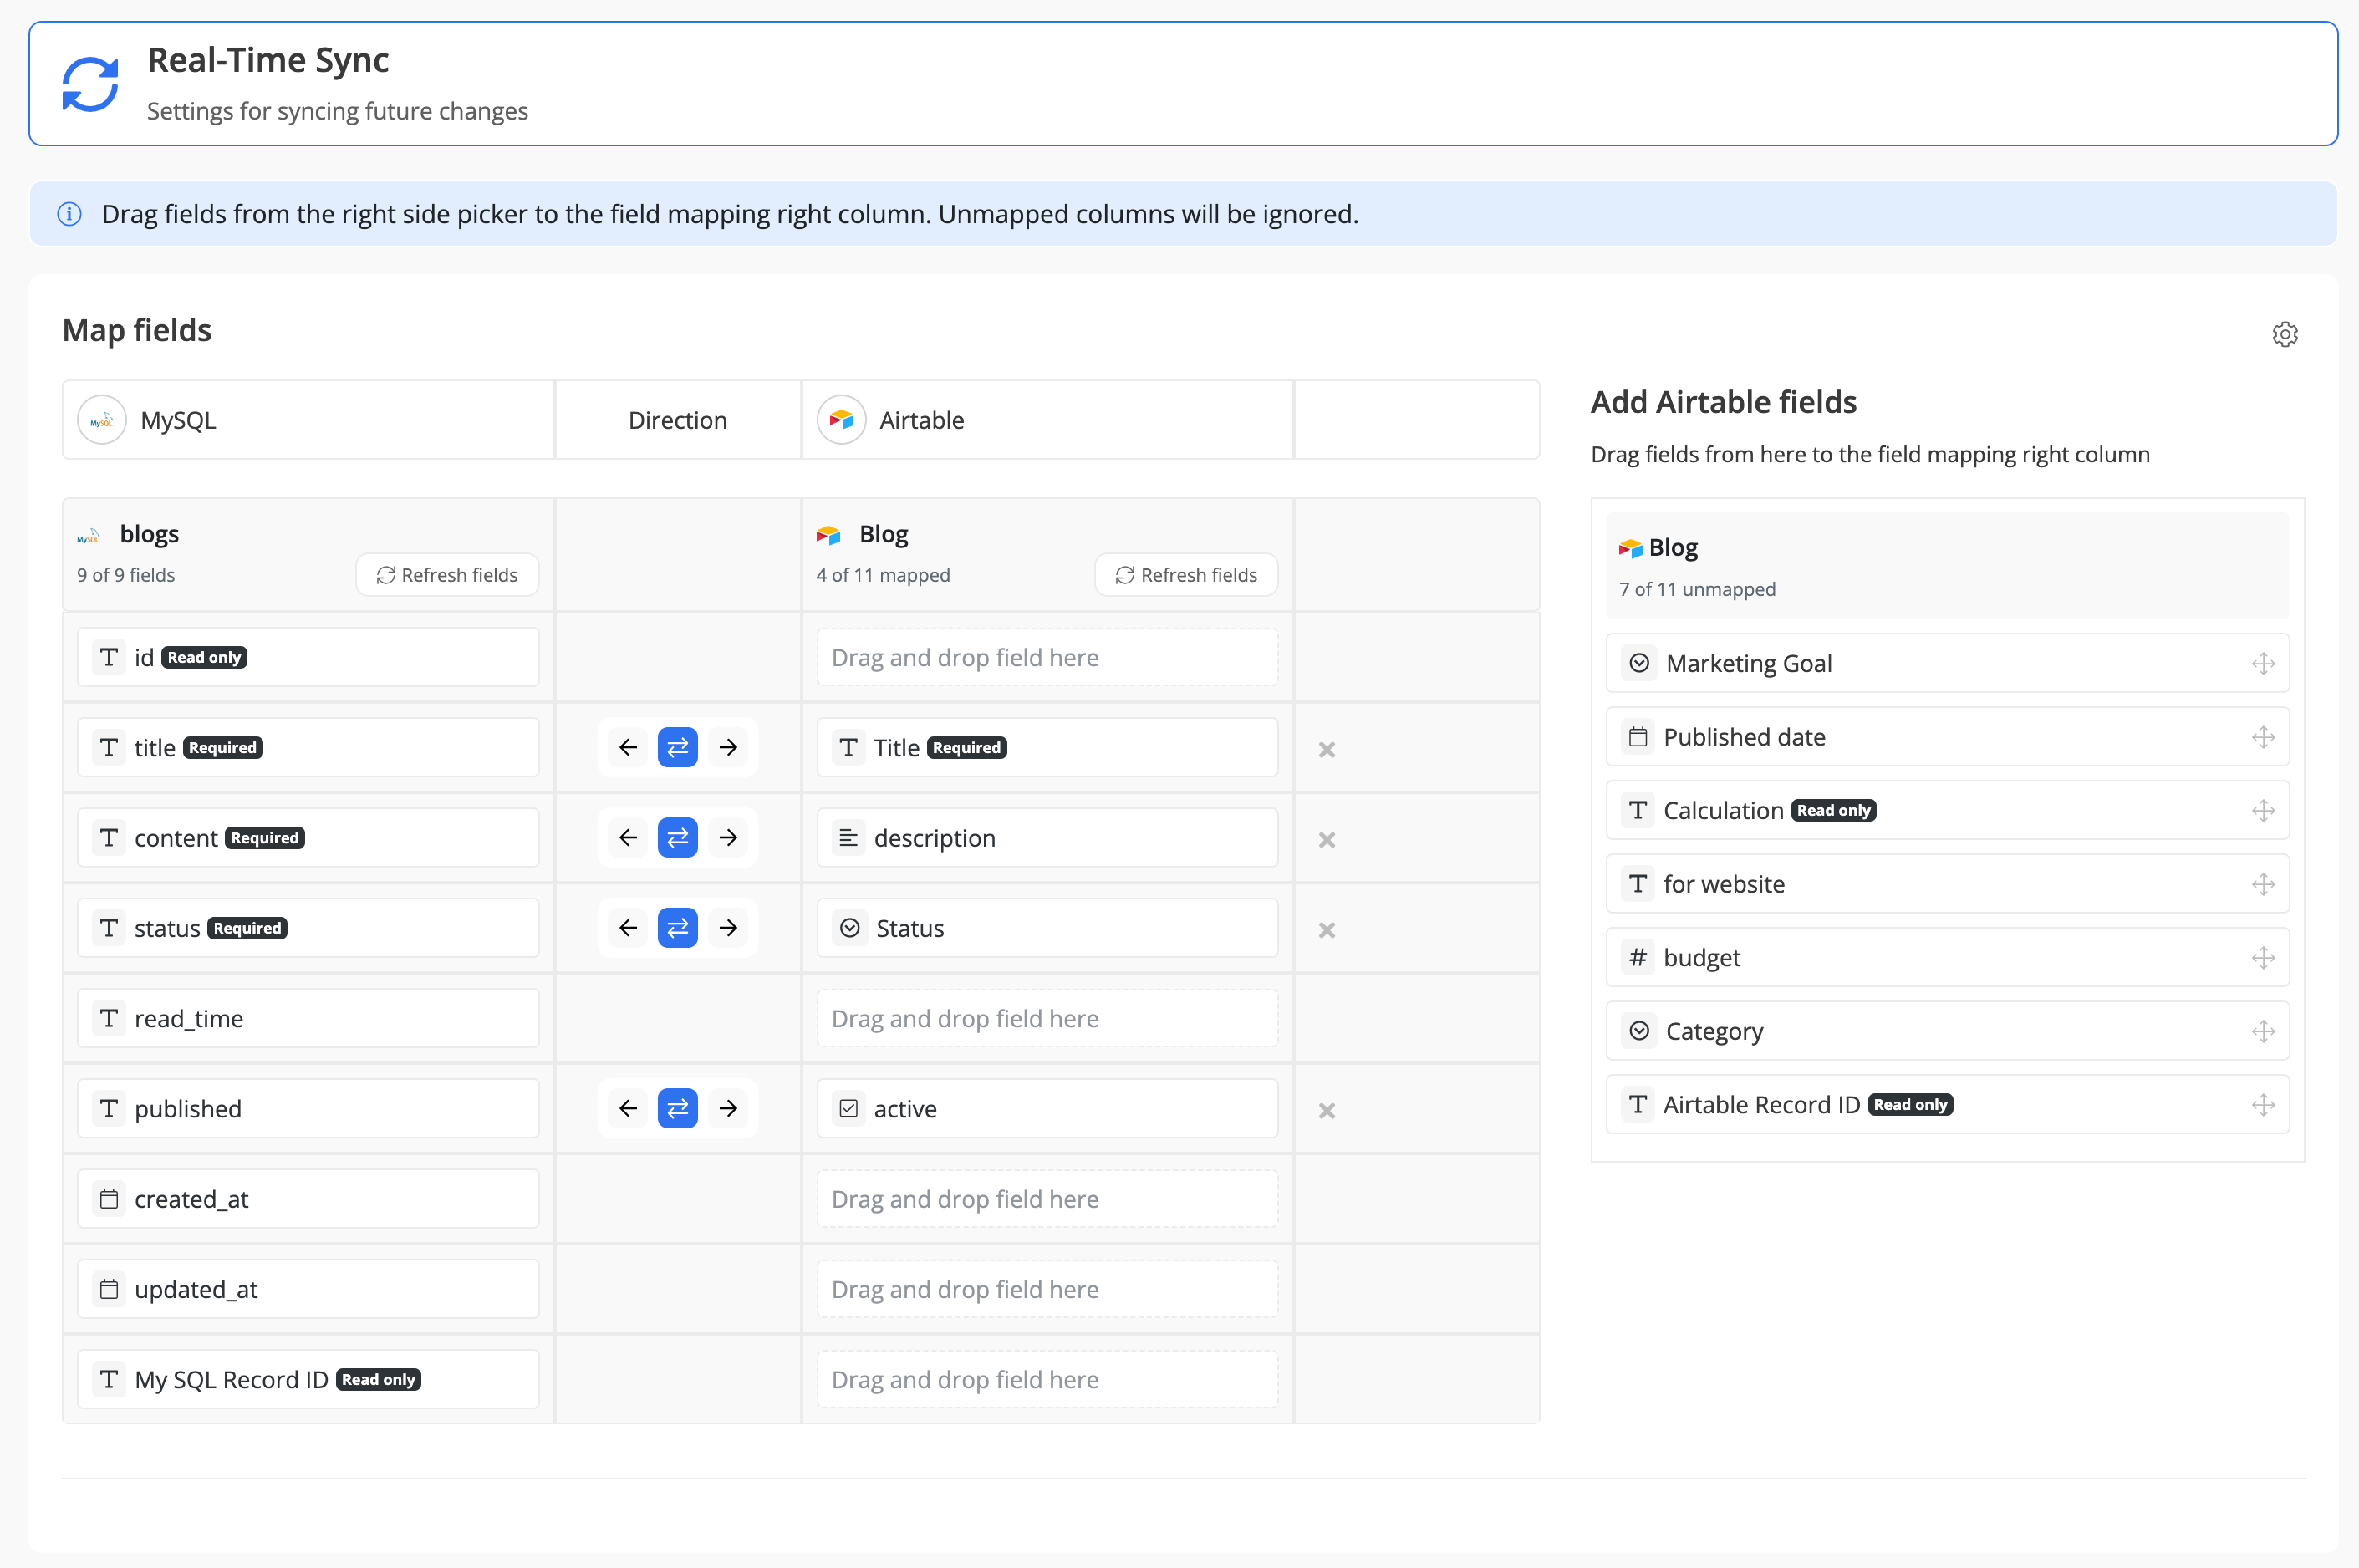Click the MySQL title field
This screenshot has height=1568, width=2359.
(x=308, y=747)
